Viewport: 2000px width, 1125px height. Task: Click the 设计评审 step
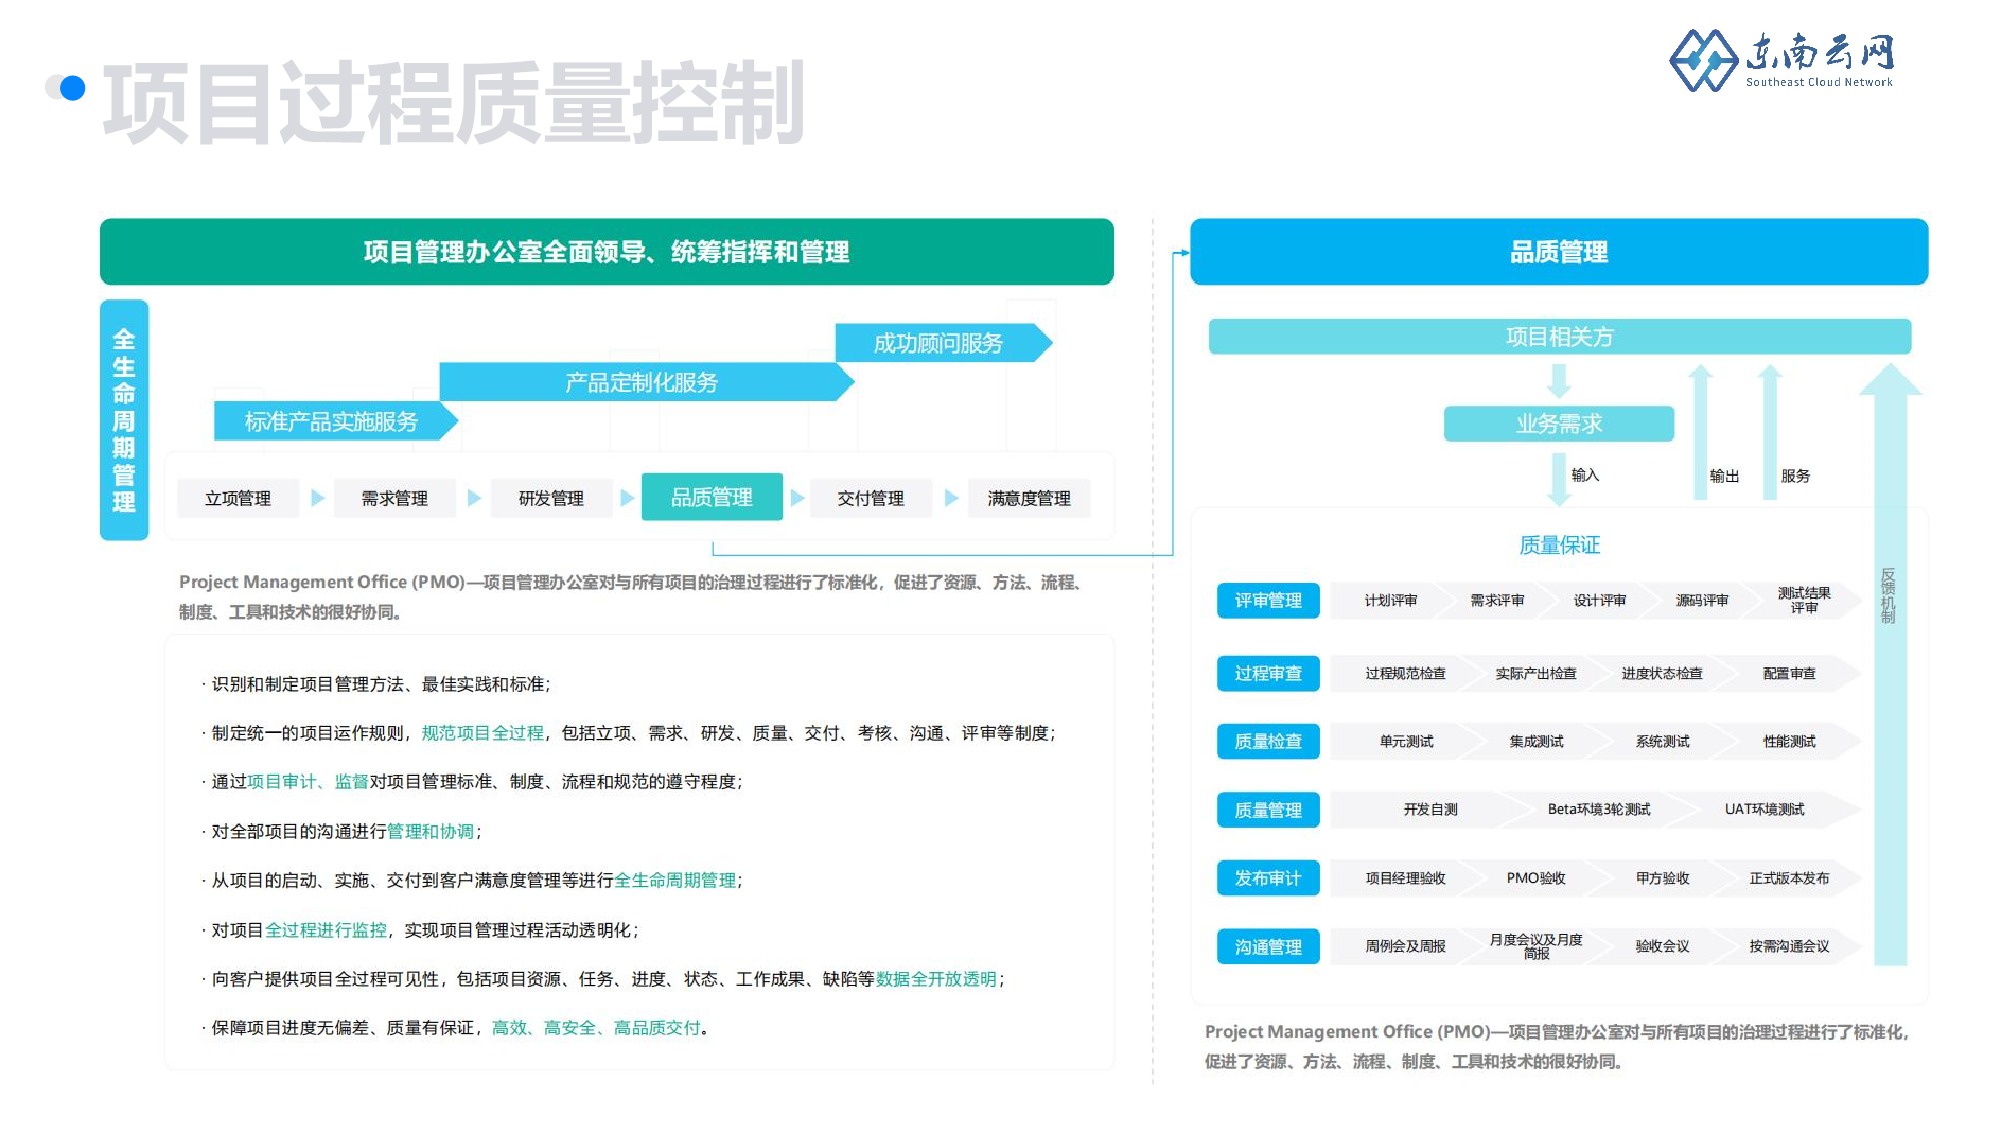tap(1600, 600)
